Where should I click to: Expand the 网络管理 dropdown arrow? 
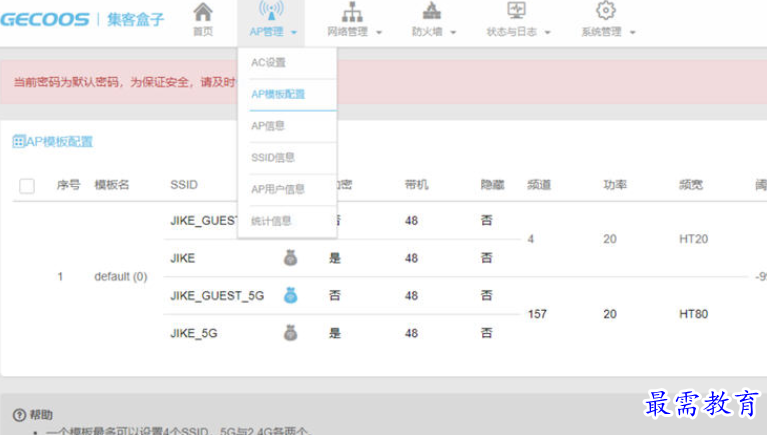(379, 32)
